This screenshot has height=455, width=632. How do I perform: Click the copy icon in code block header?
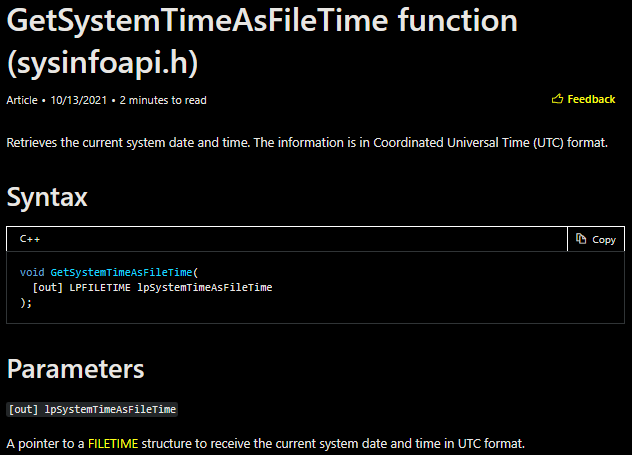coord(582,239)
